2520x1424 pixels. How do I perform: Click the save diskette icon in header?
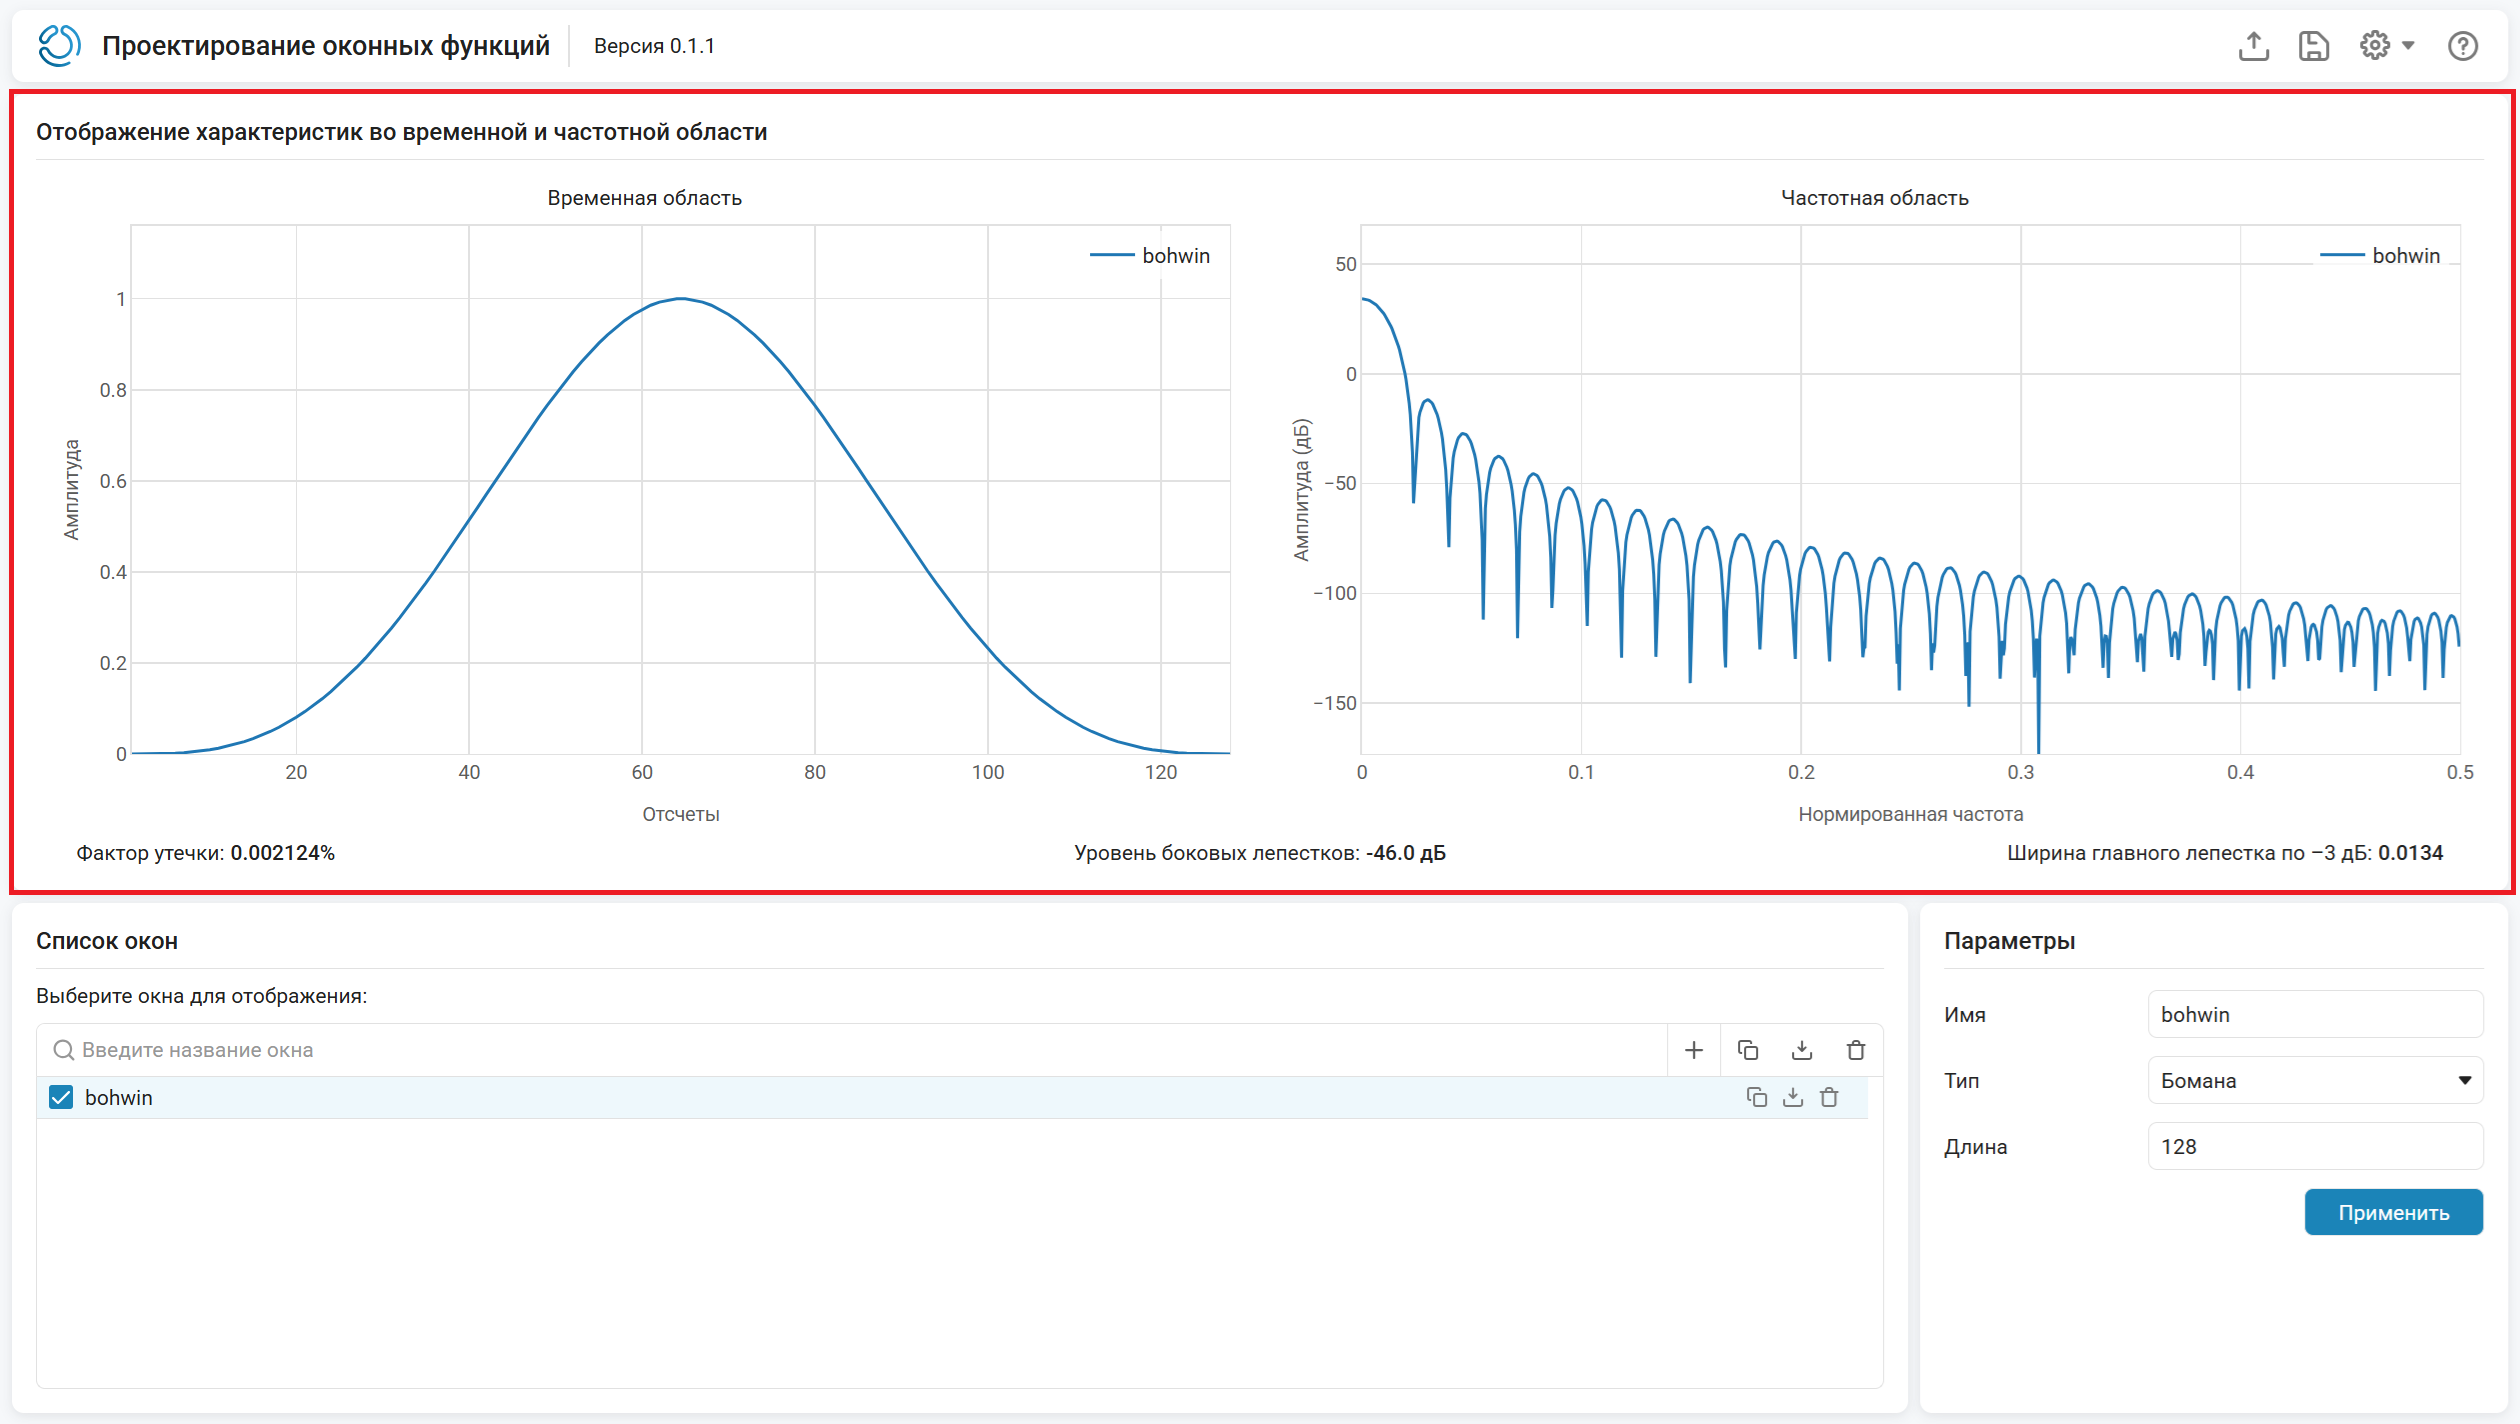[x=2314, y=46]
